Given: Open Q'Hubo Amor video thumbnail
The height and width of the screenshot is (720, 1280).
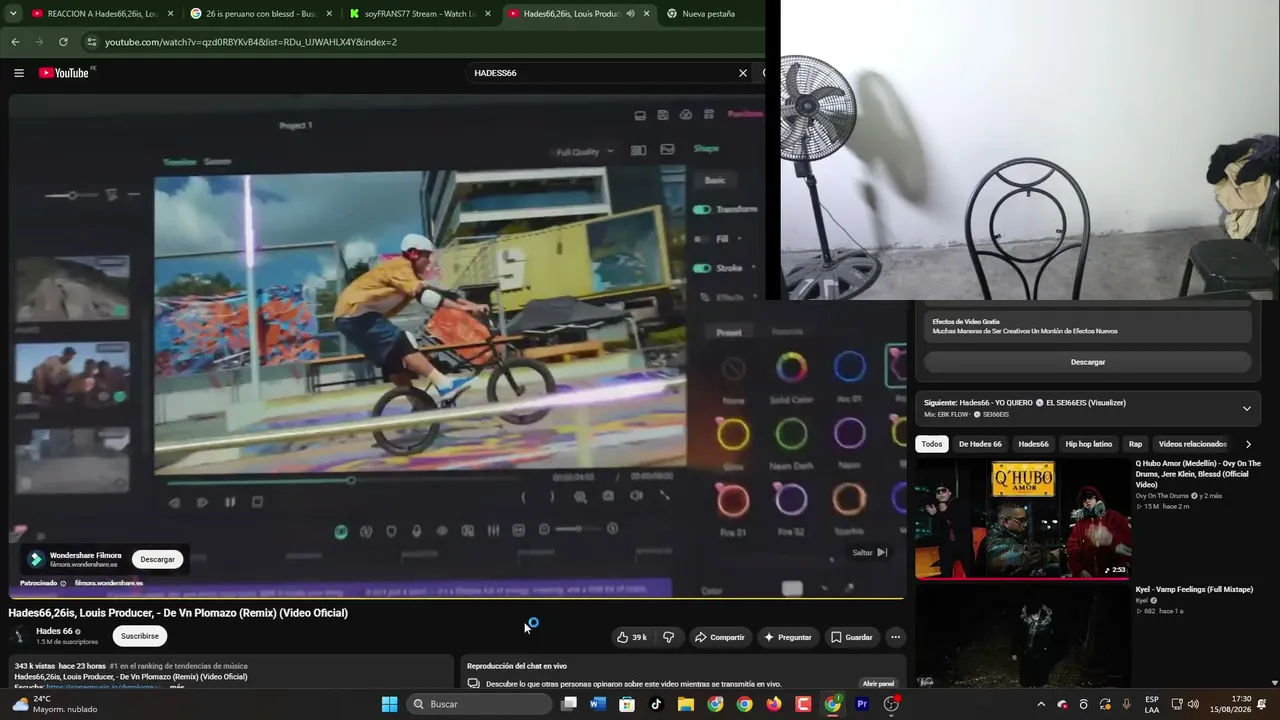Looking at the screenshot, I should click(1022, 518).
